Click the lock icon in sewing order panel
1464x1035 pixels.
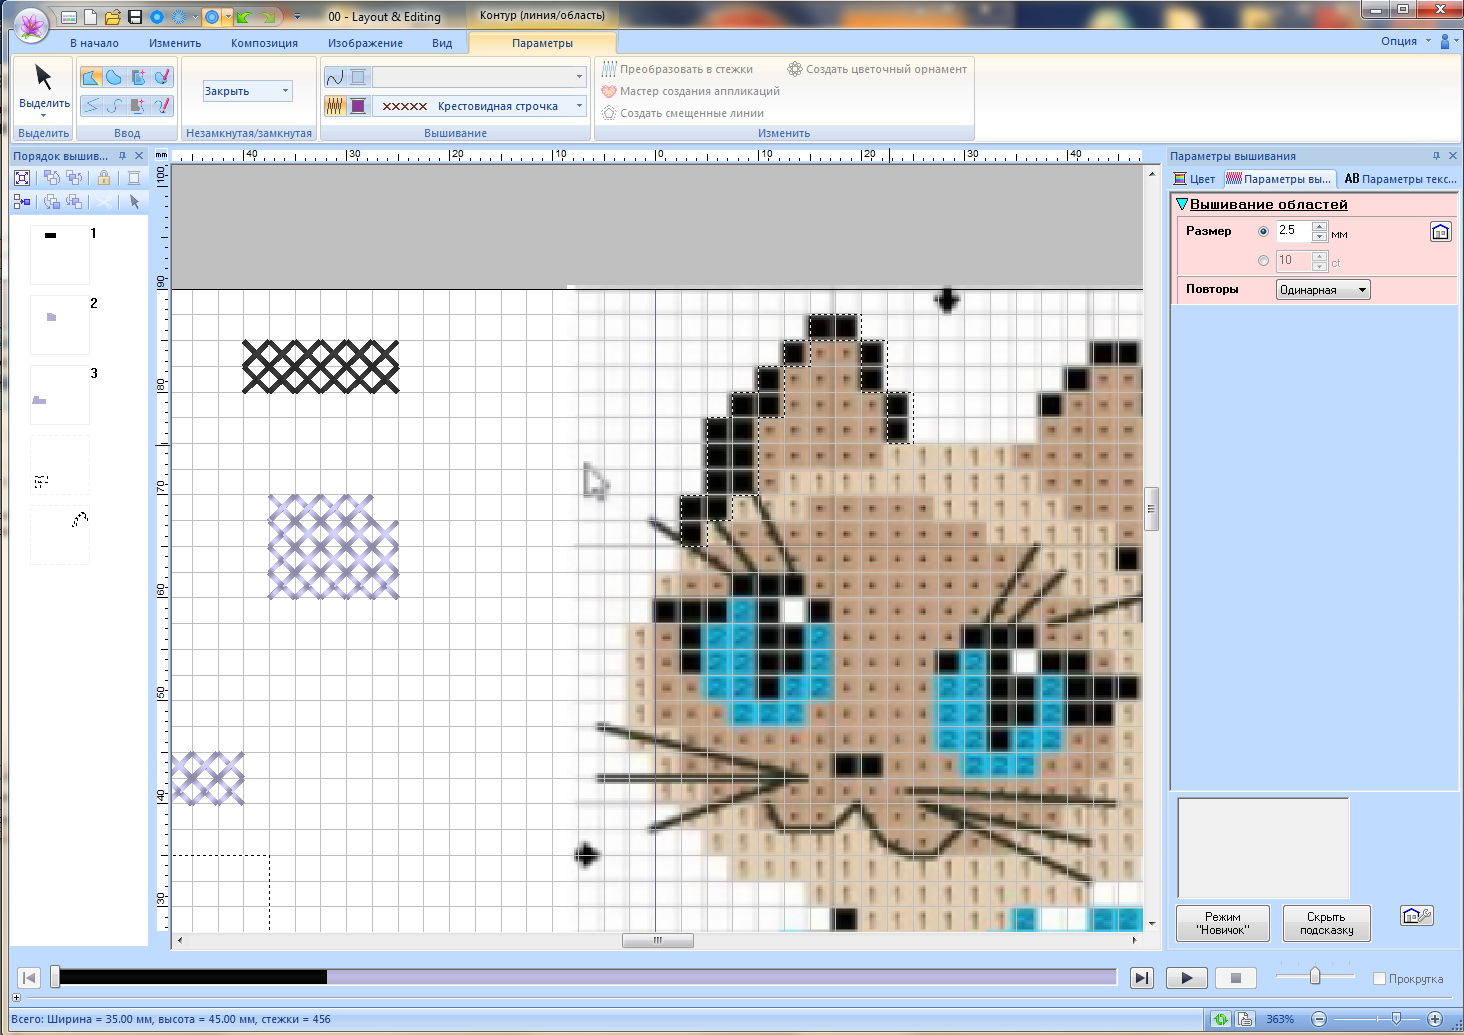[x=103, y=178]
